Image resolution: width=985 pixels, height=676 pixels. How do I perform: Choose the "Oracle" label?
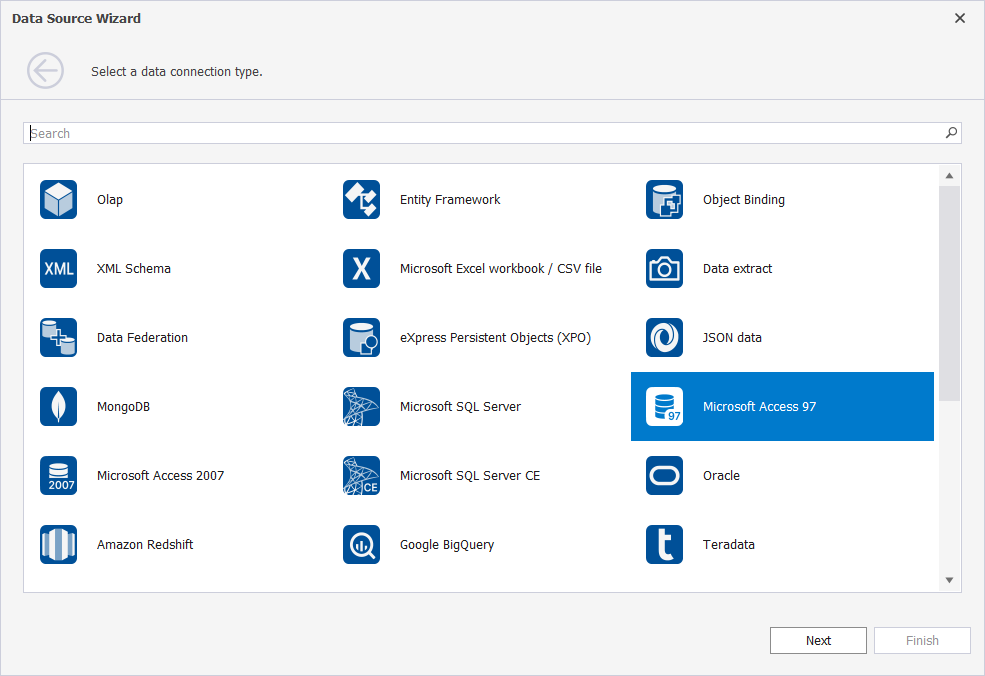pyautogui.click(x=721, y=476)
